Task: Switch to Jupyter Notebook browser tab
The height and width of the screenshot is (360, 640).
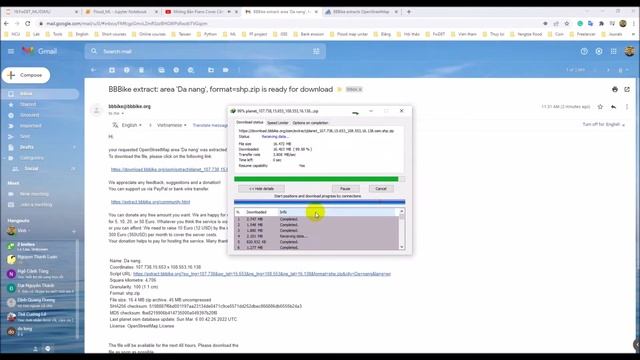Action: point(122,12)
